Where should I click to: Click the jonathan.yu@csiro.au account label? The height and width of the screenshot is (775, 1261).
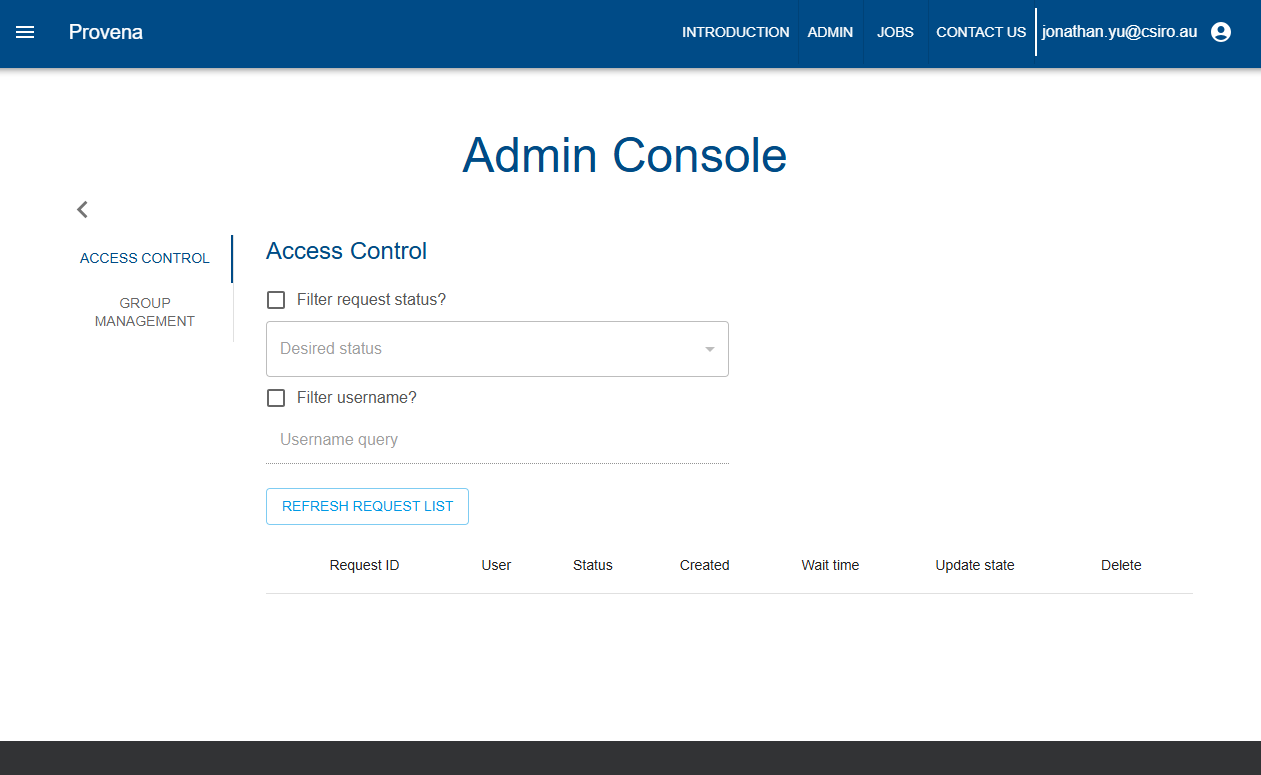pos(1119,32)
